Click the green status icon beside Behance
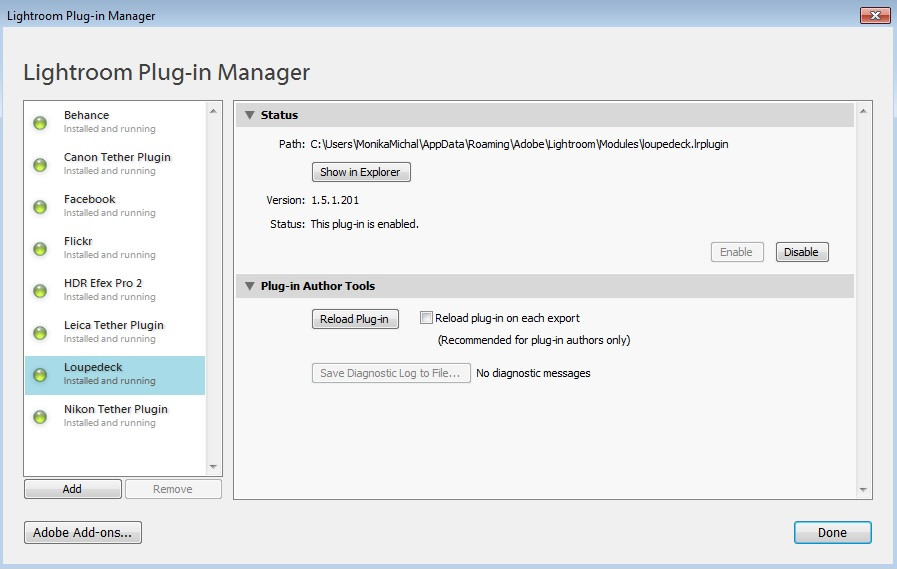 point(40,122)
